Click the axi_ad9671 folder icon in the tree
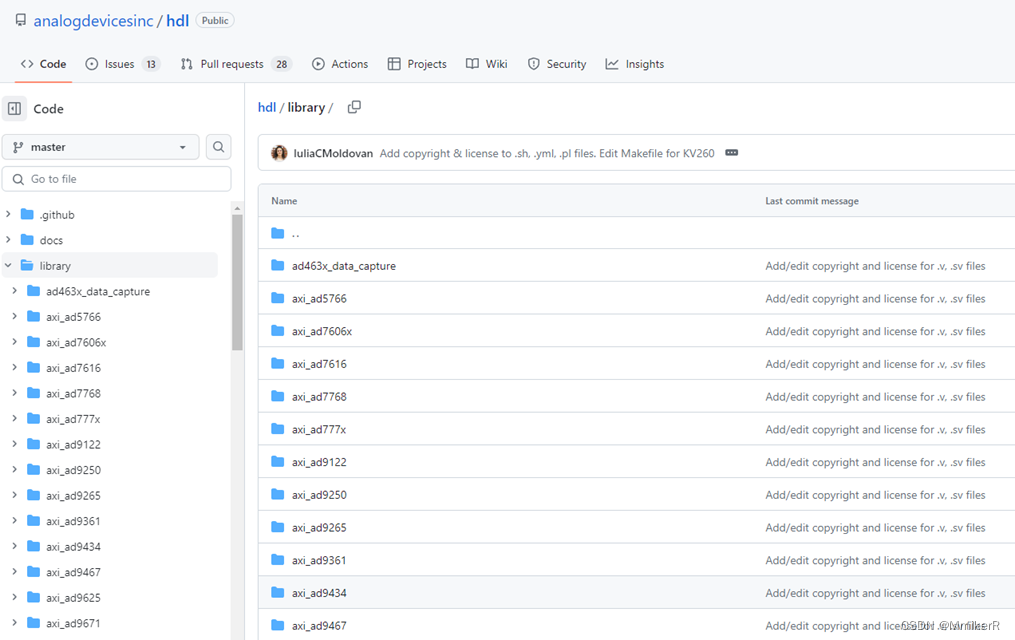Screen dimensions: 1015x640 (34, 623)
